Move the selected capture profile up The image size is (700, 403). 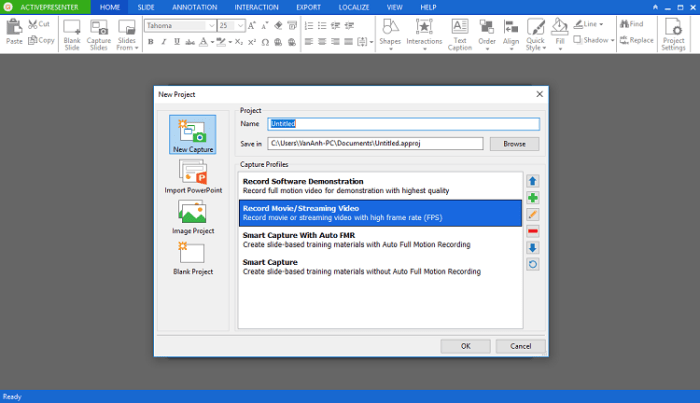tap(532, 181)
